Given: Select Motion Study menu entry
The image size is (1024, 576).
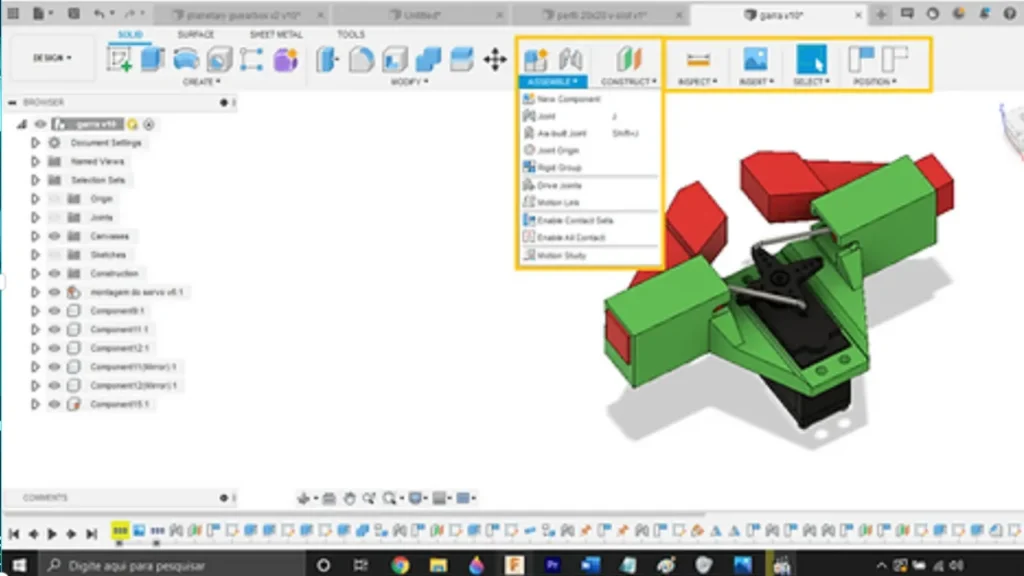Looking at the screenshot, I should click(x=561, y=256).
